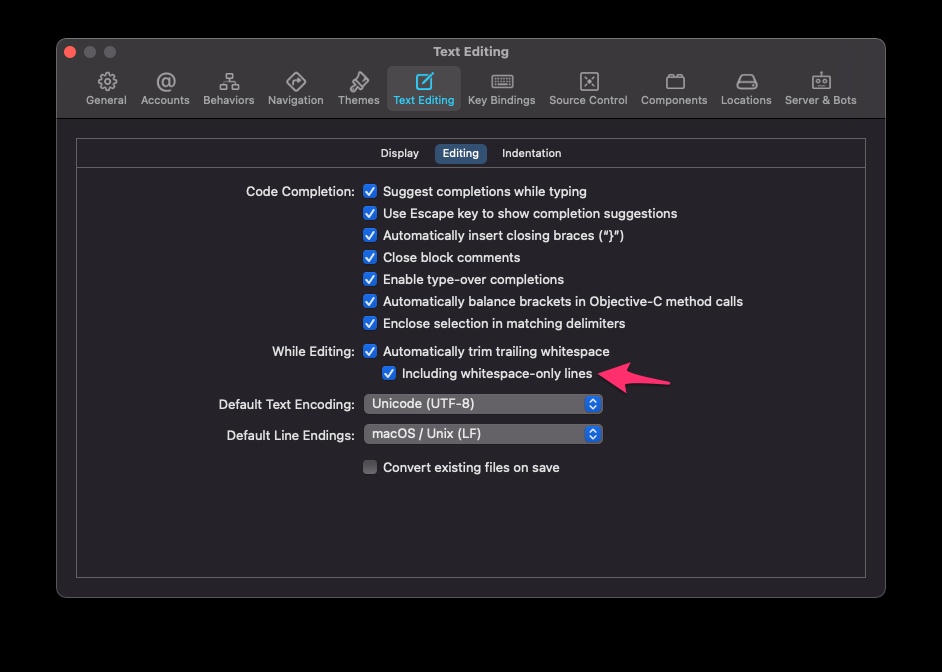Open the Components preferences pane

(674, 89)
